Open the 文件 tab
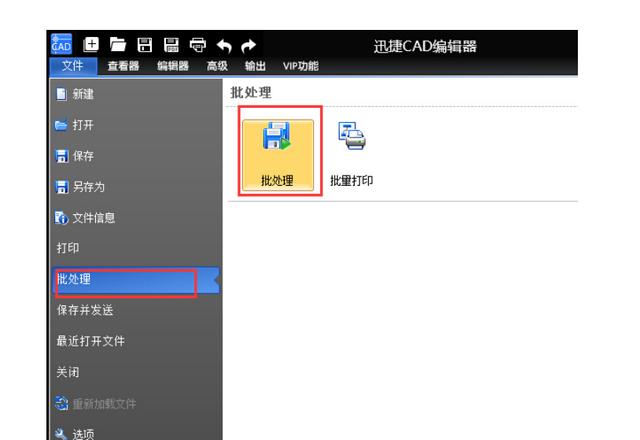 [73, 66]
